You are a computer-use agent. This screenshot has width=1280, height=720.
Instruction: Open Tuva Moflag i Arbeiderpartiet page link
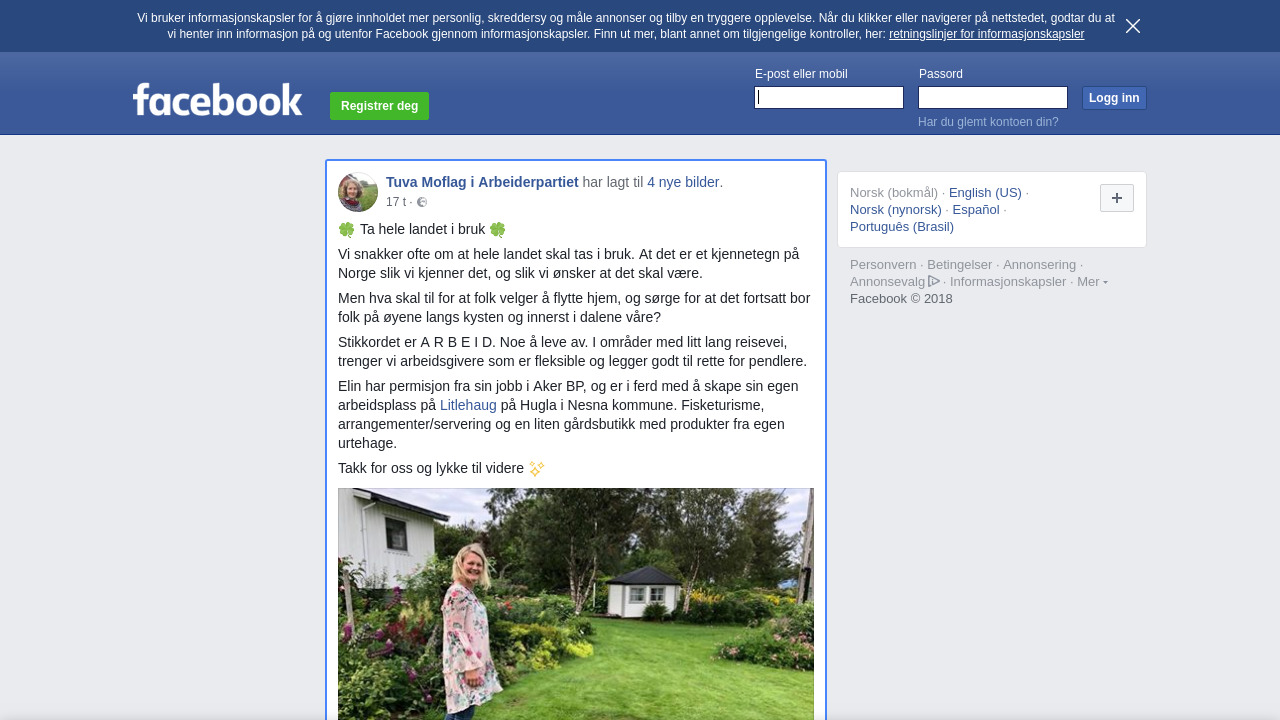(482, 182)
